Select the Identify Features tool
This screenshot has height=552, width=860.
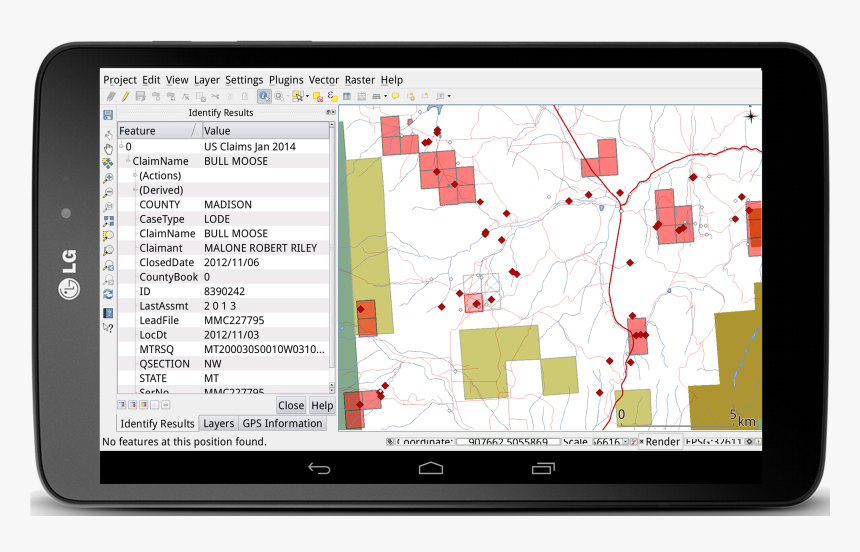(x=264, y=96)
